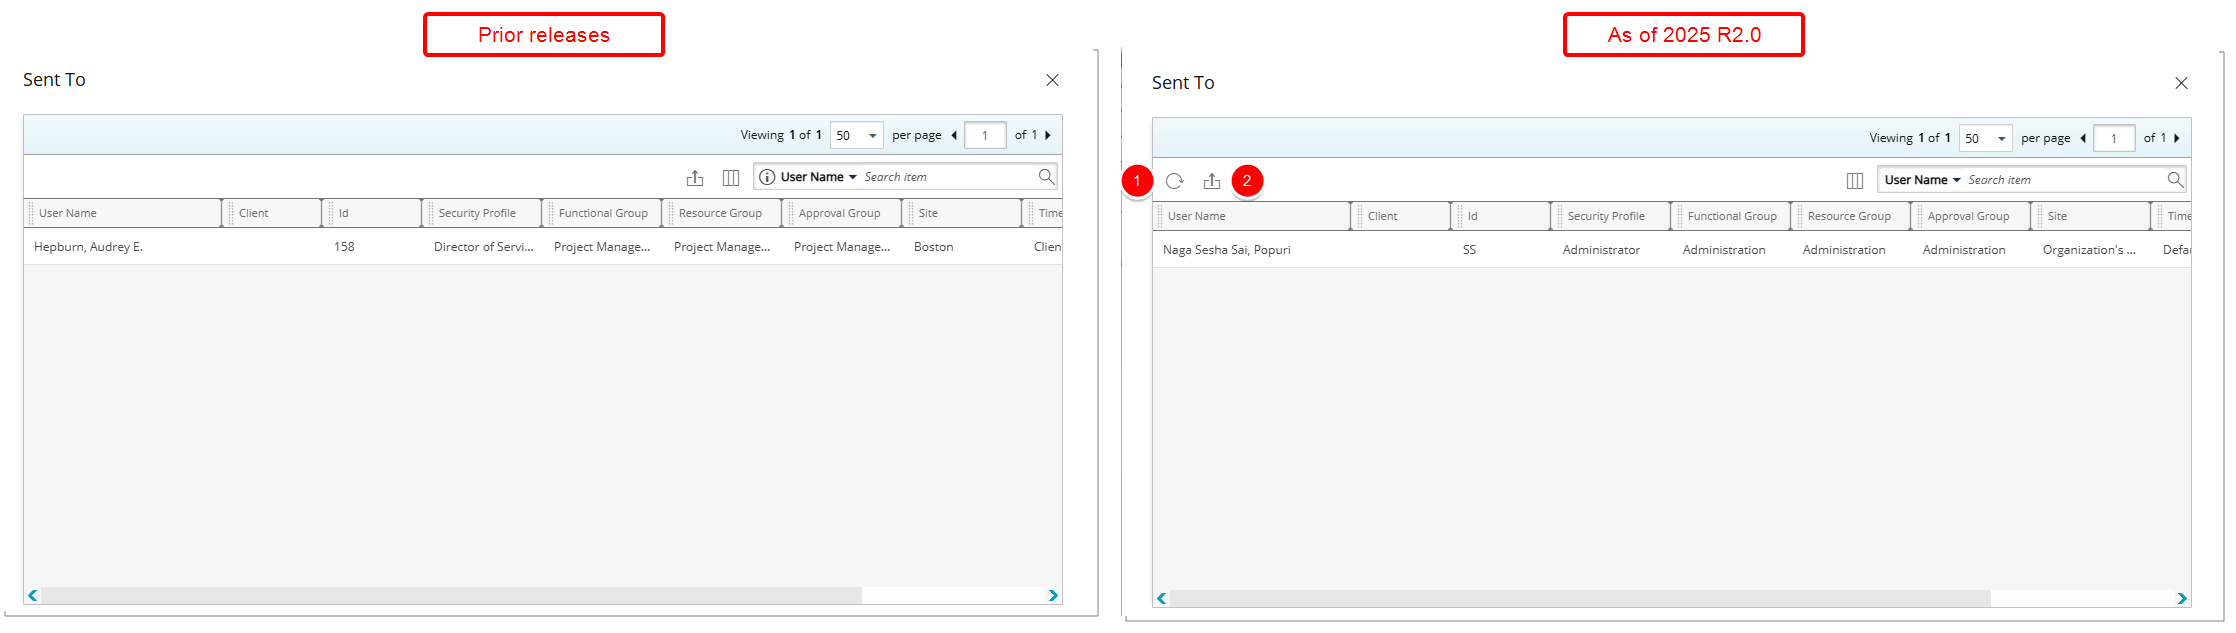Select the 'Naga Sesha Sai, Popuri' row

(x=1672, y=250)
